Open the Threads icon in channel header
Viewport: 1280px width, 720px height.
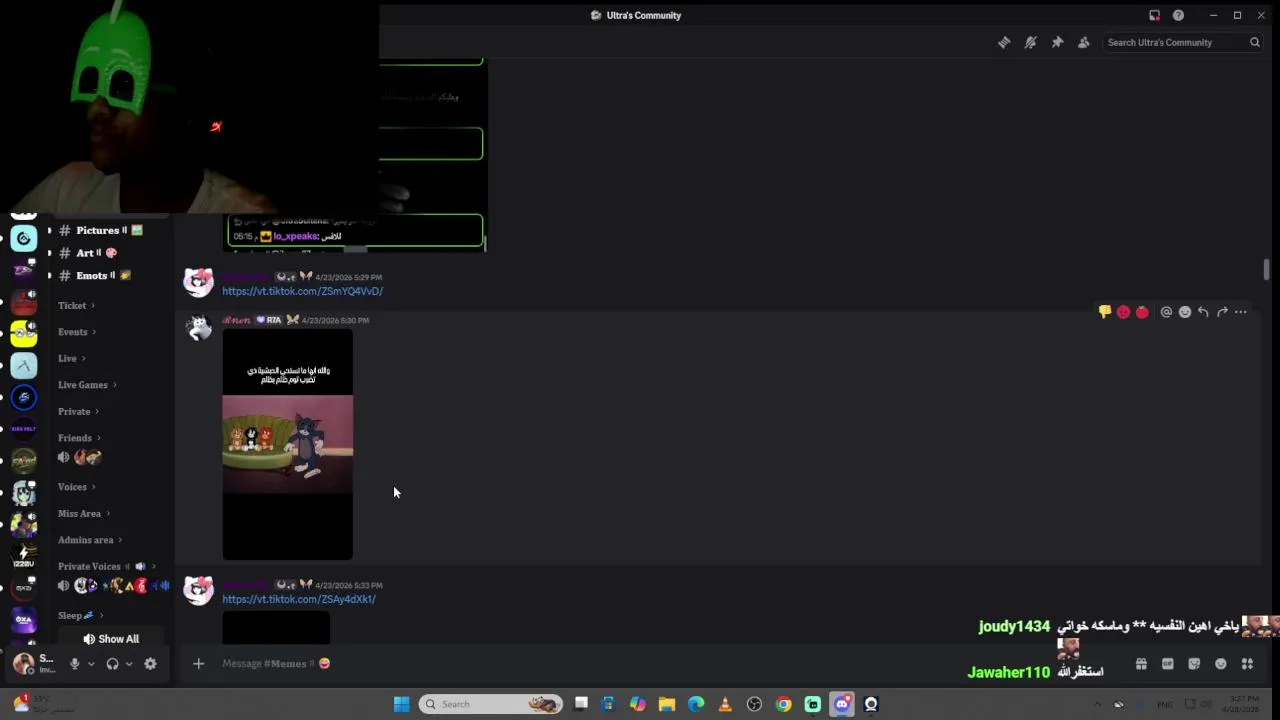click(1004, 42)
